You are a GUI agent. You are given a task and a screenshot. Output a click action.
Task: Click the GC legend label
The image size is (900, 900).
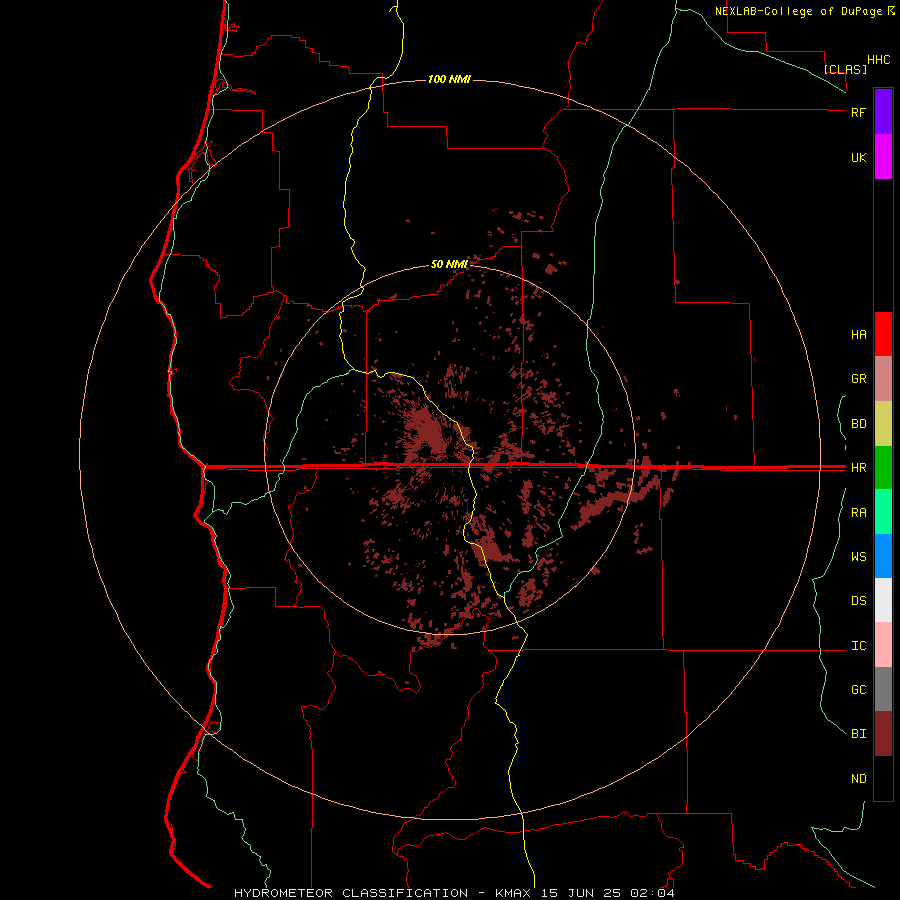point(858,689)
